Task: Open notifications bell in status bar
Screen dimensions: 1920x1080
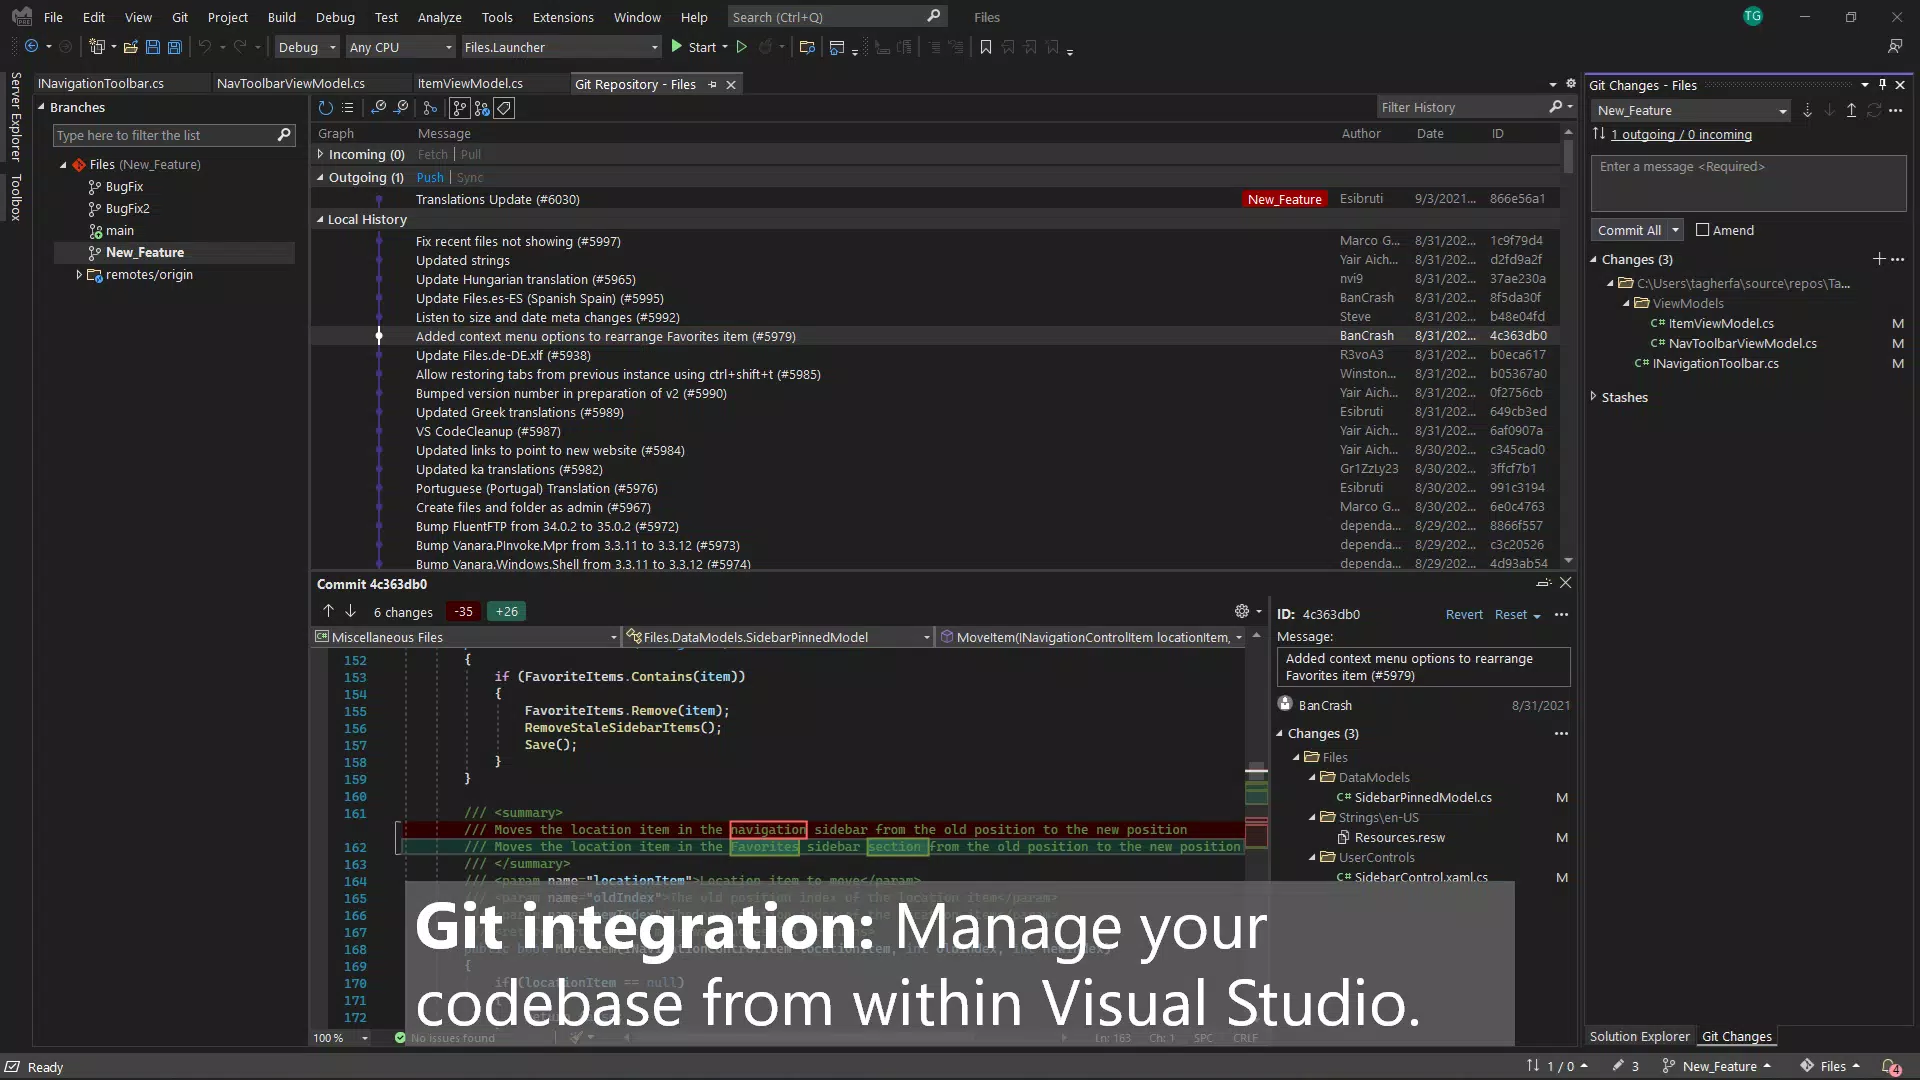Action: [x=1891, y=1066]
